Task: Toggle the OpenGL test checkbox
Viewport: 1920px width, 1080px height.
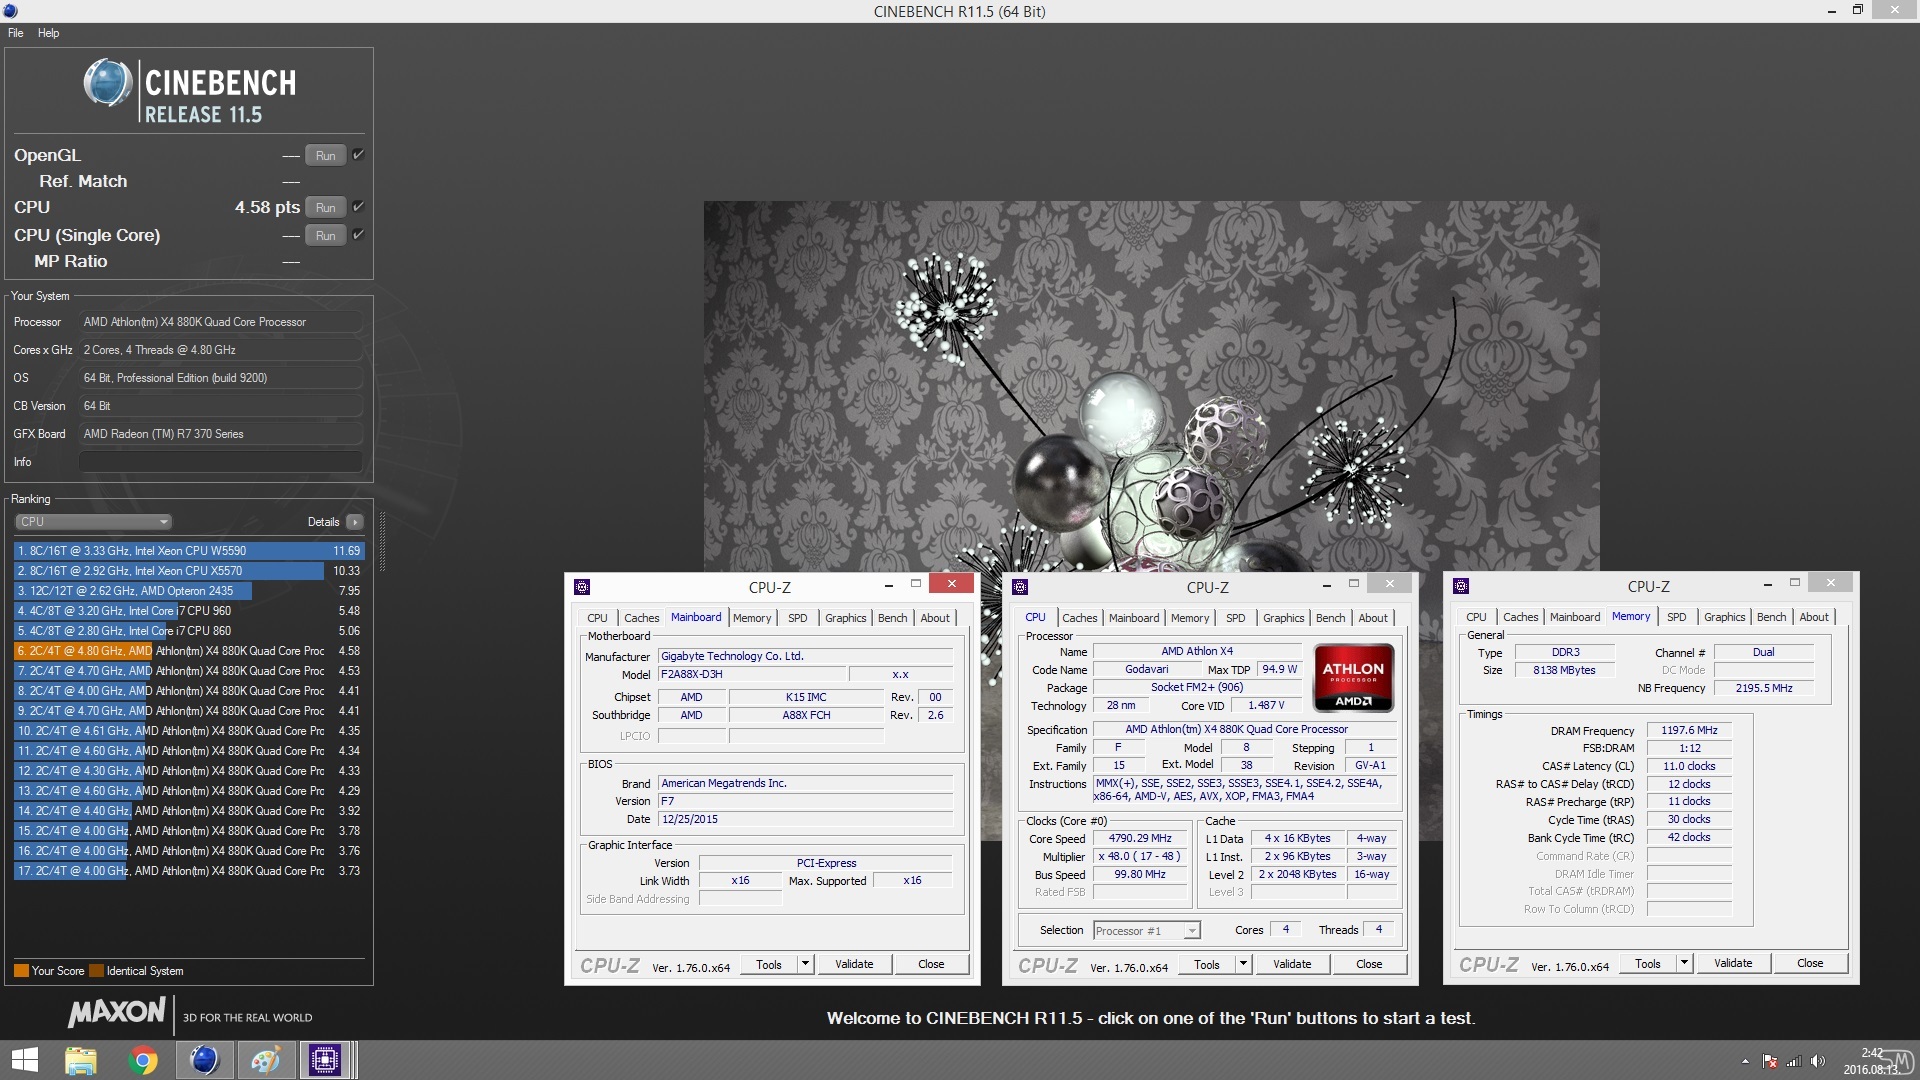Action: 358,155
